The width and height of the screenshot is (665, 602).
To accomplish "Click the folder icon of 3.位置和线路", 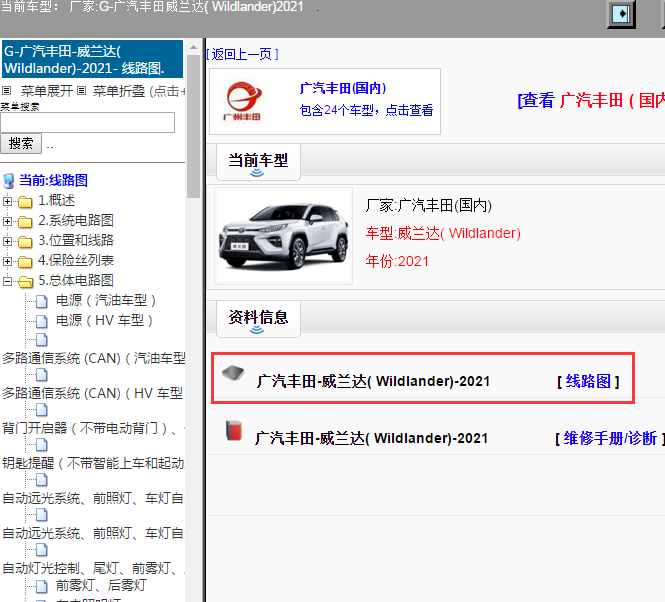I will (25, 241).
